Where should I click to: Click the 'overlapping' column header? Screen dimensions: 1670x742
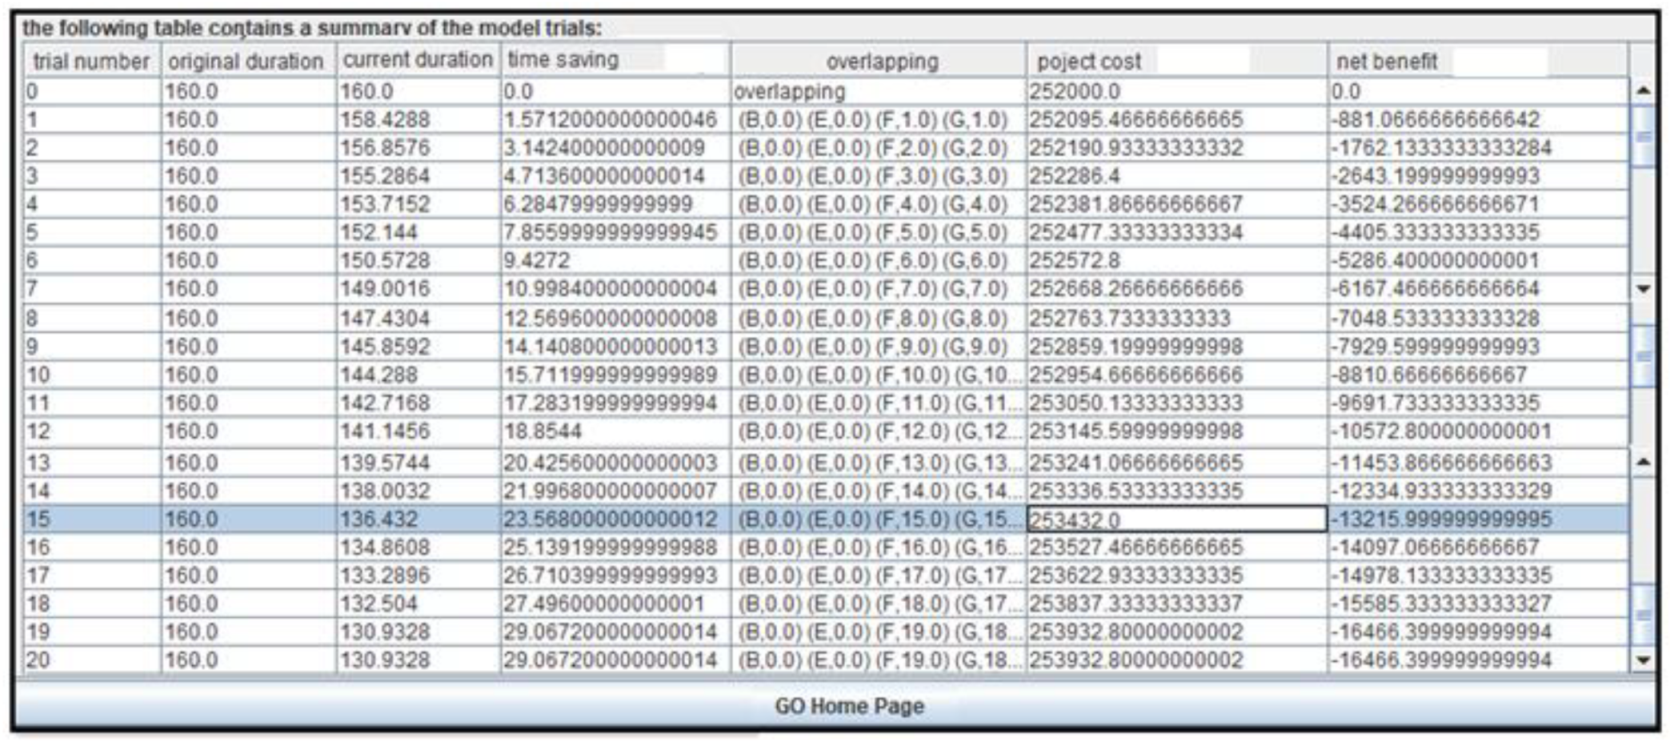click(878, 61)
